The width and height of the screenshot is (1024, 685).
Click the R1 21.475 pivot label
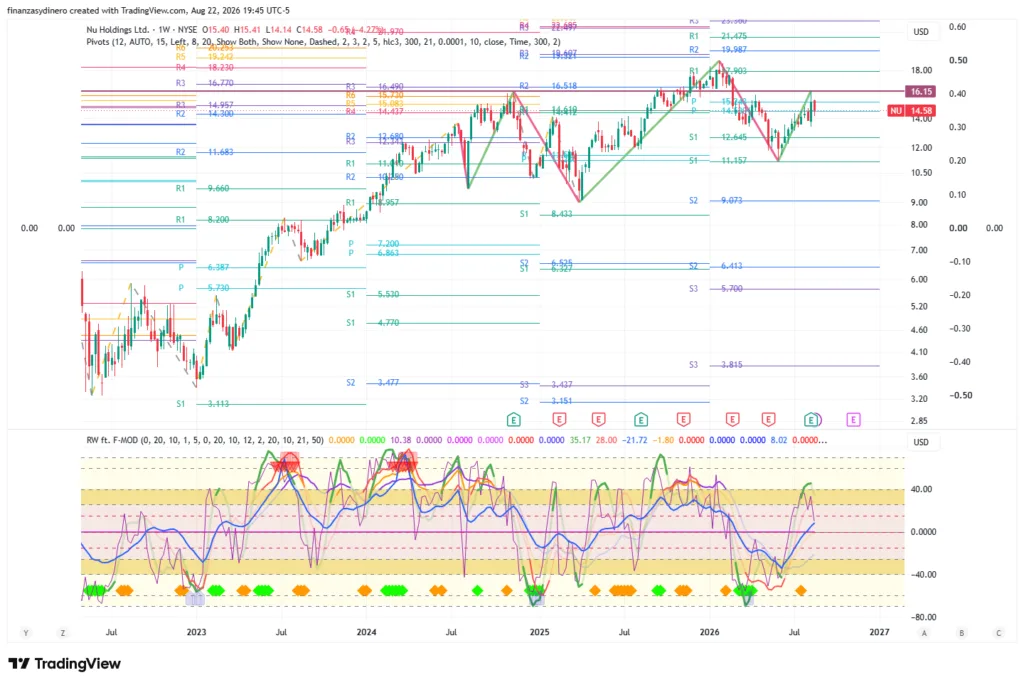[718, 37]
